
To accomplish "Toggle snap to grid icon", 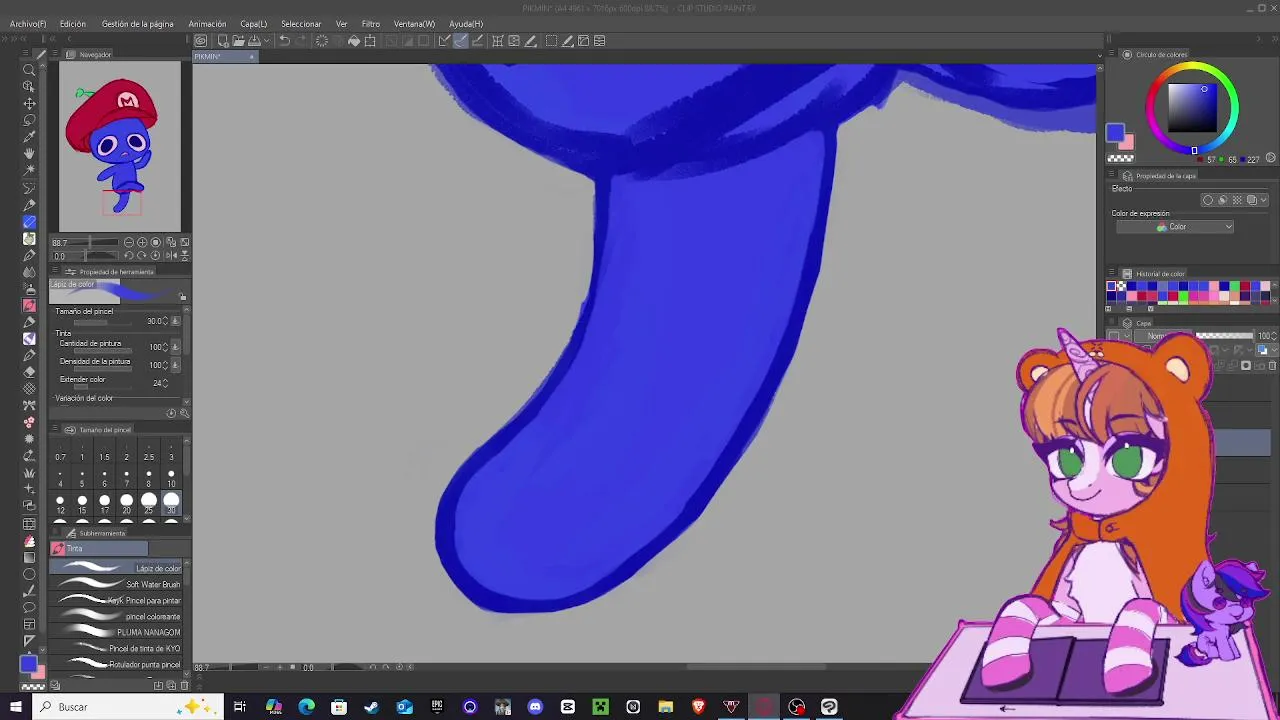I will 478,41.
